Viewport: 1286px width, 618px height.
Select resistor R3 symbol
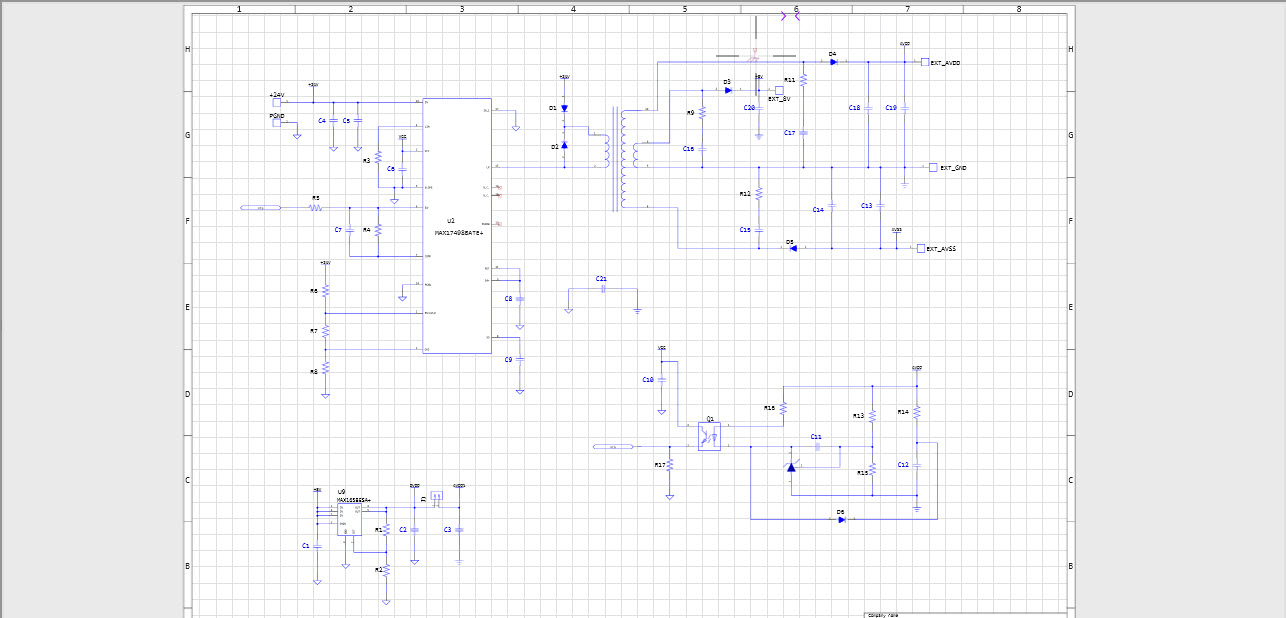click(x=378, y=158)
